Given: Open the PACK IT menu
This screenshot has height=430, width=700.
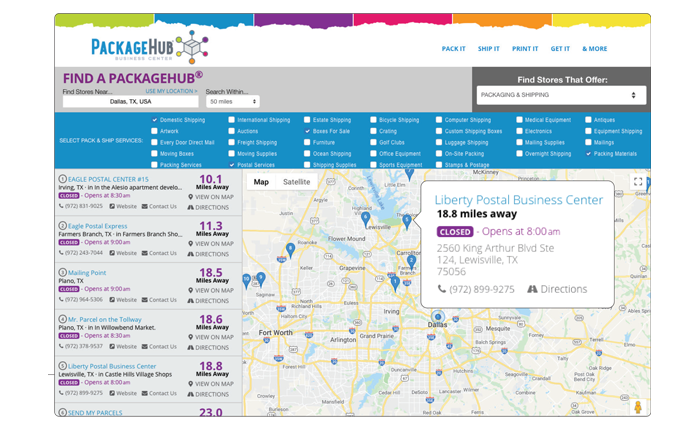Looking at the screenshot, I should tap(454, 49).
